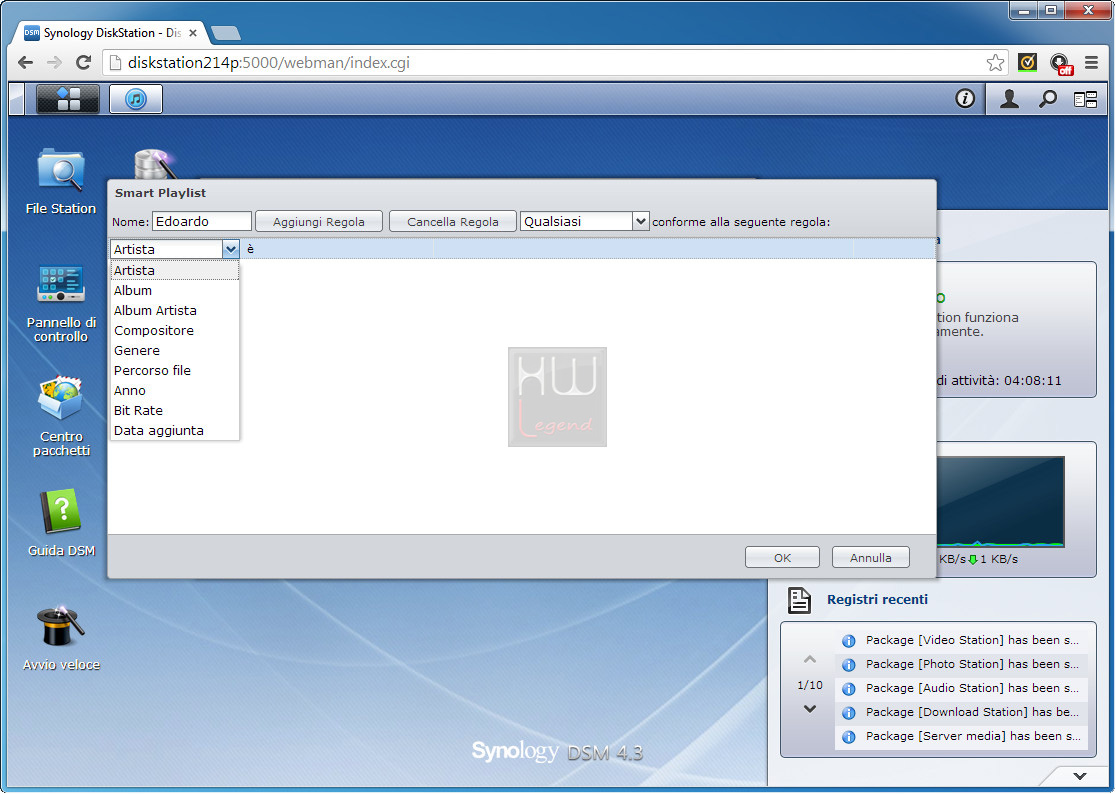Open the DSM information icon
This screenshot has width=1116, height=794.
coord(964,98)
